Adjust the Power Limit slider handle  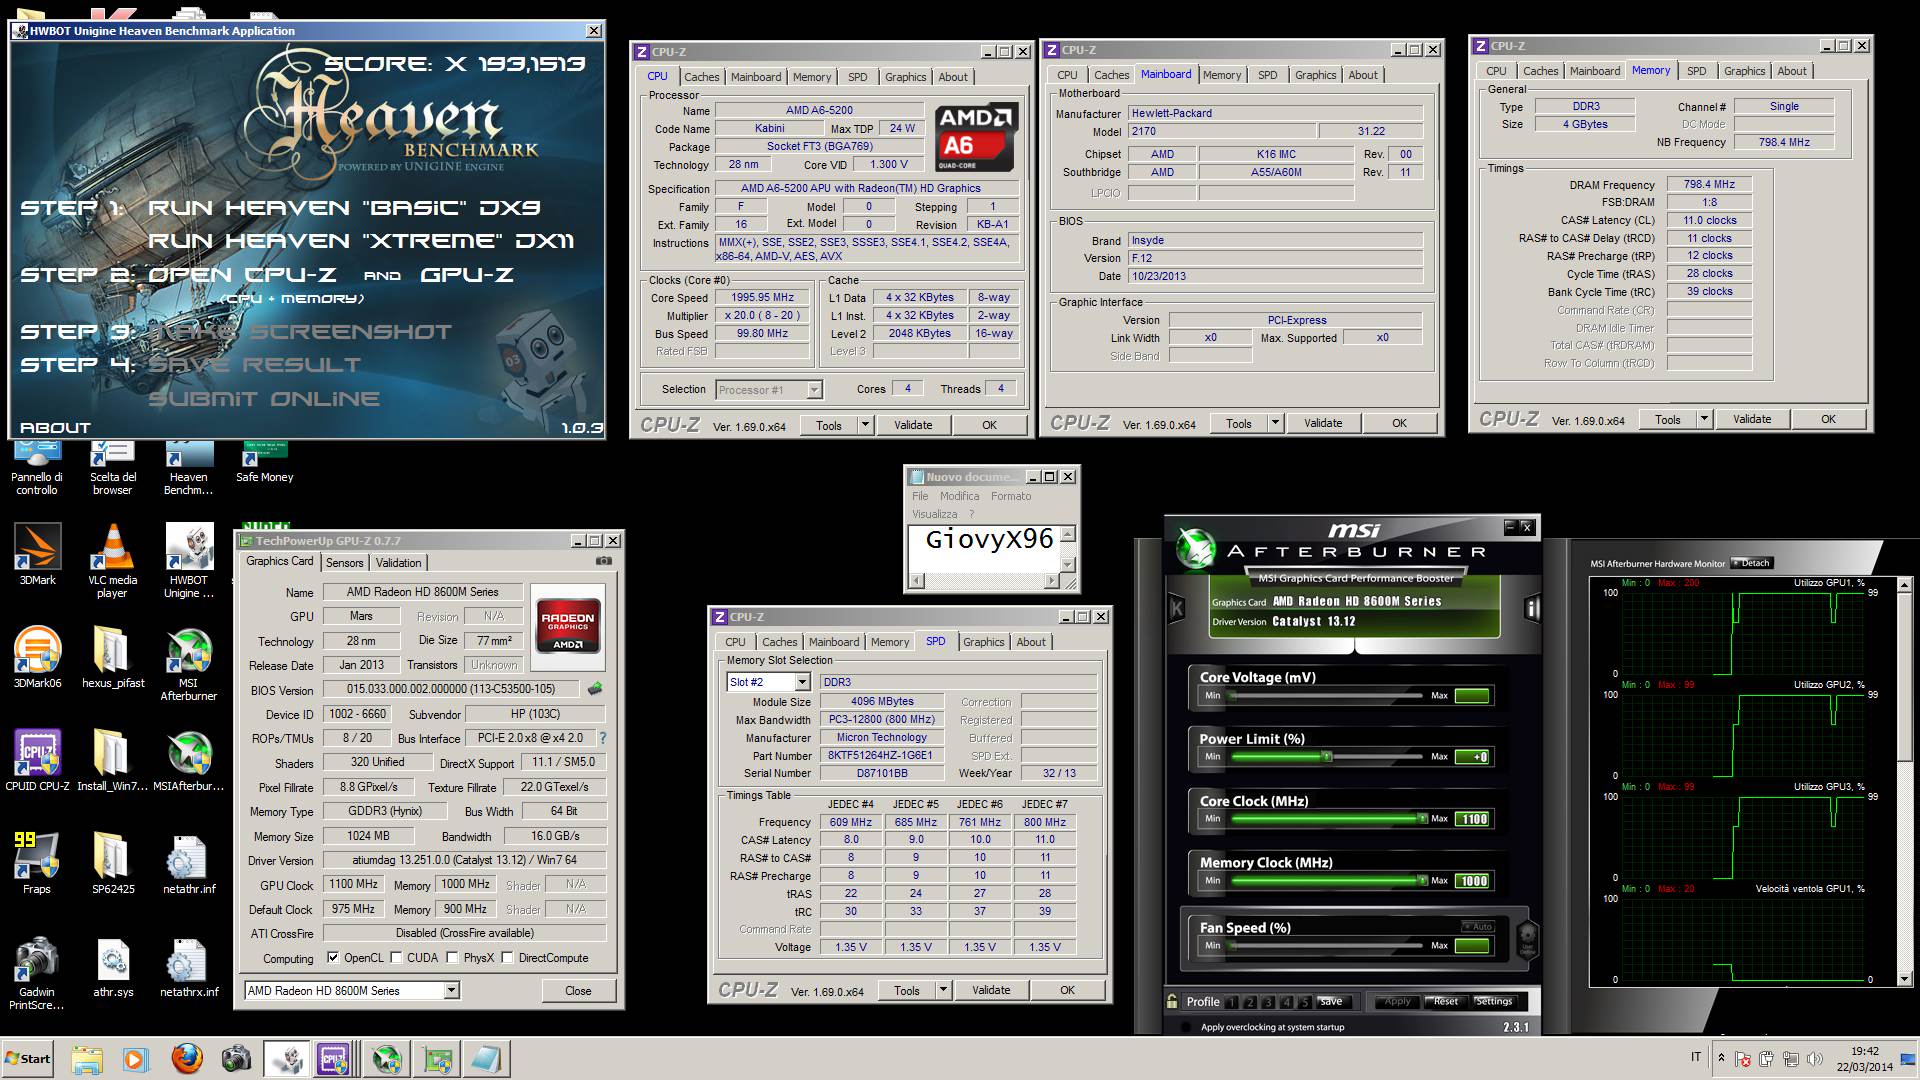(1327, 757)
